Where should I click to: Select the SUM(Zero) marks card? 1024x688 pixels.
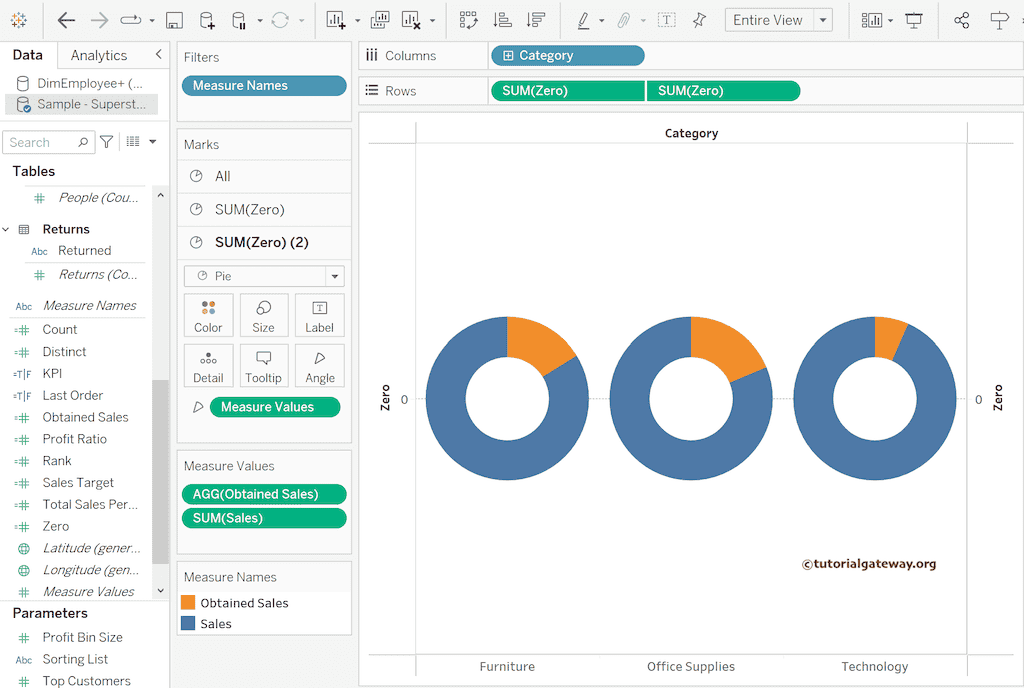point(264,210)
